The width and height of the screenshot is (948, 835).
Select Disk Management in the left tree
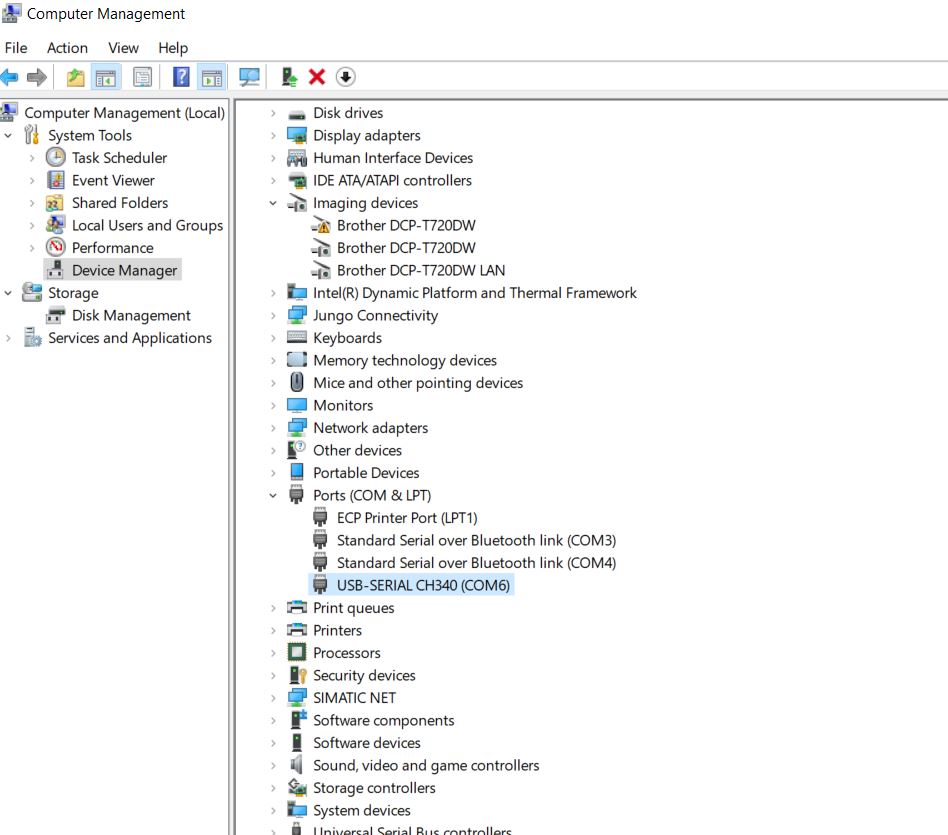click(x=131, y=316)
